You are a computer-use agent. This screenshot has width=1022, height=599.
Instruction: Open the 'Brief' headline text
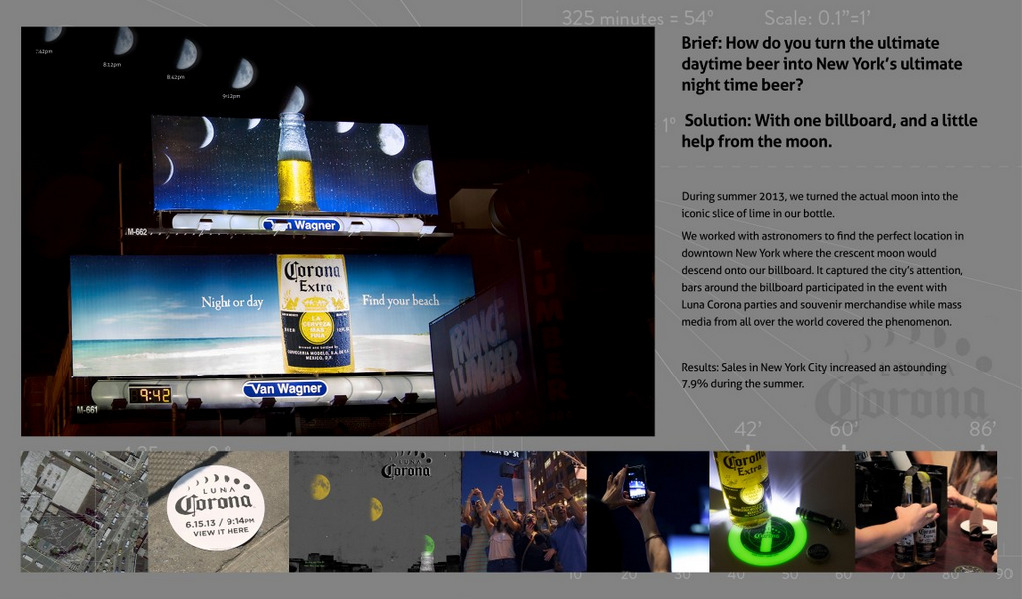pyautogui.click(x=822, y=65)
